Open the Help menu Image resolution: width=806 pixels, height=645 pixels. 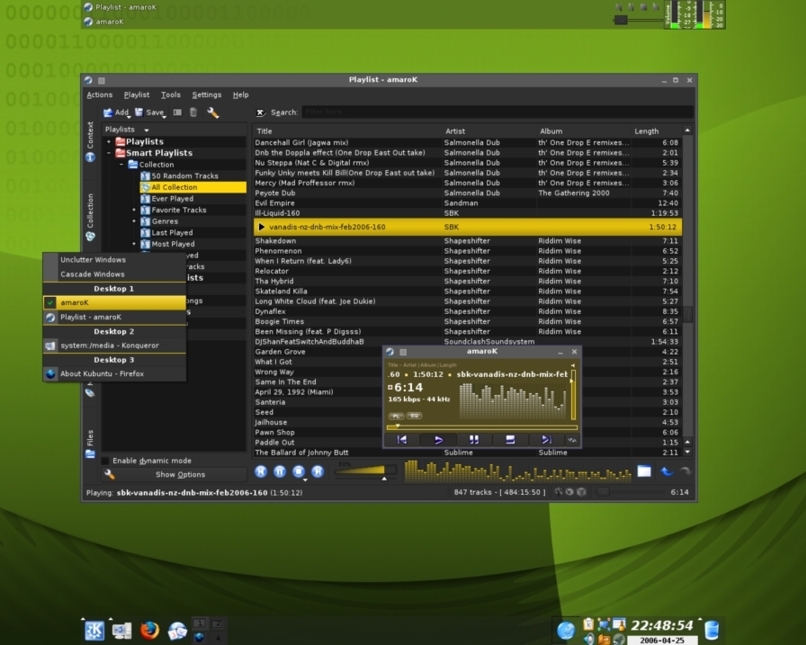(240, 95)
